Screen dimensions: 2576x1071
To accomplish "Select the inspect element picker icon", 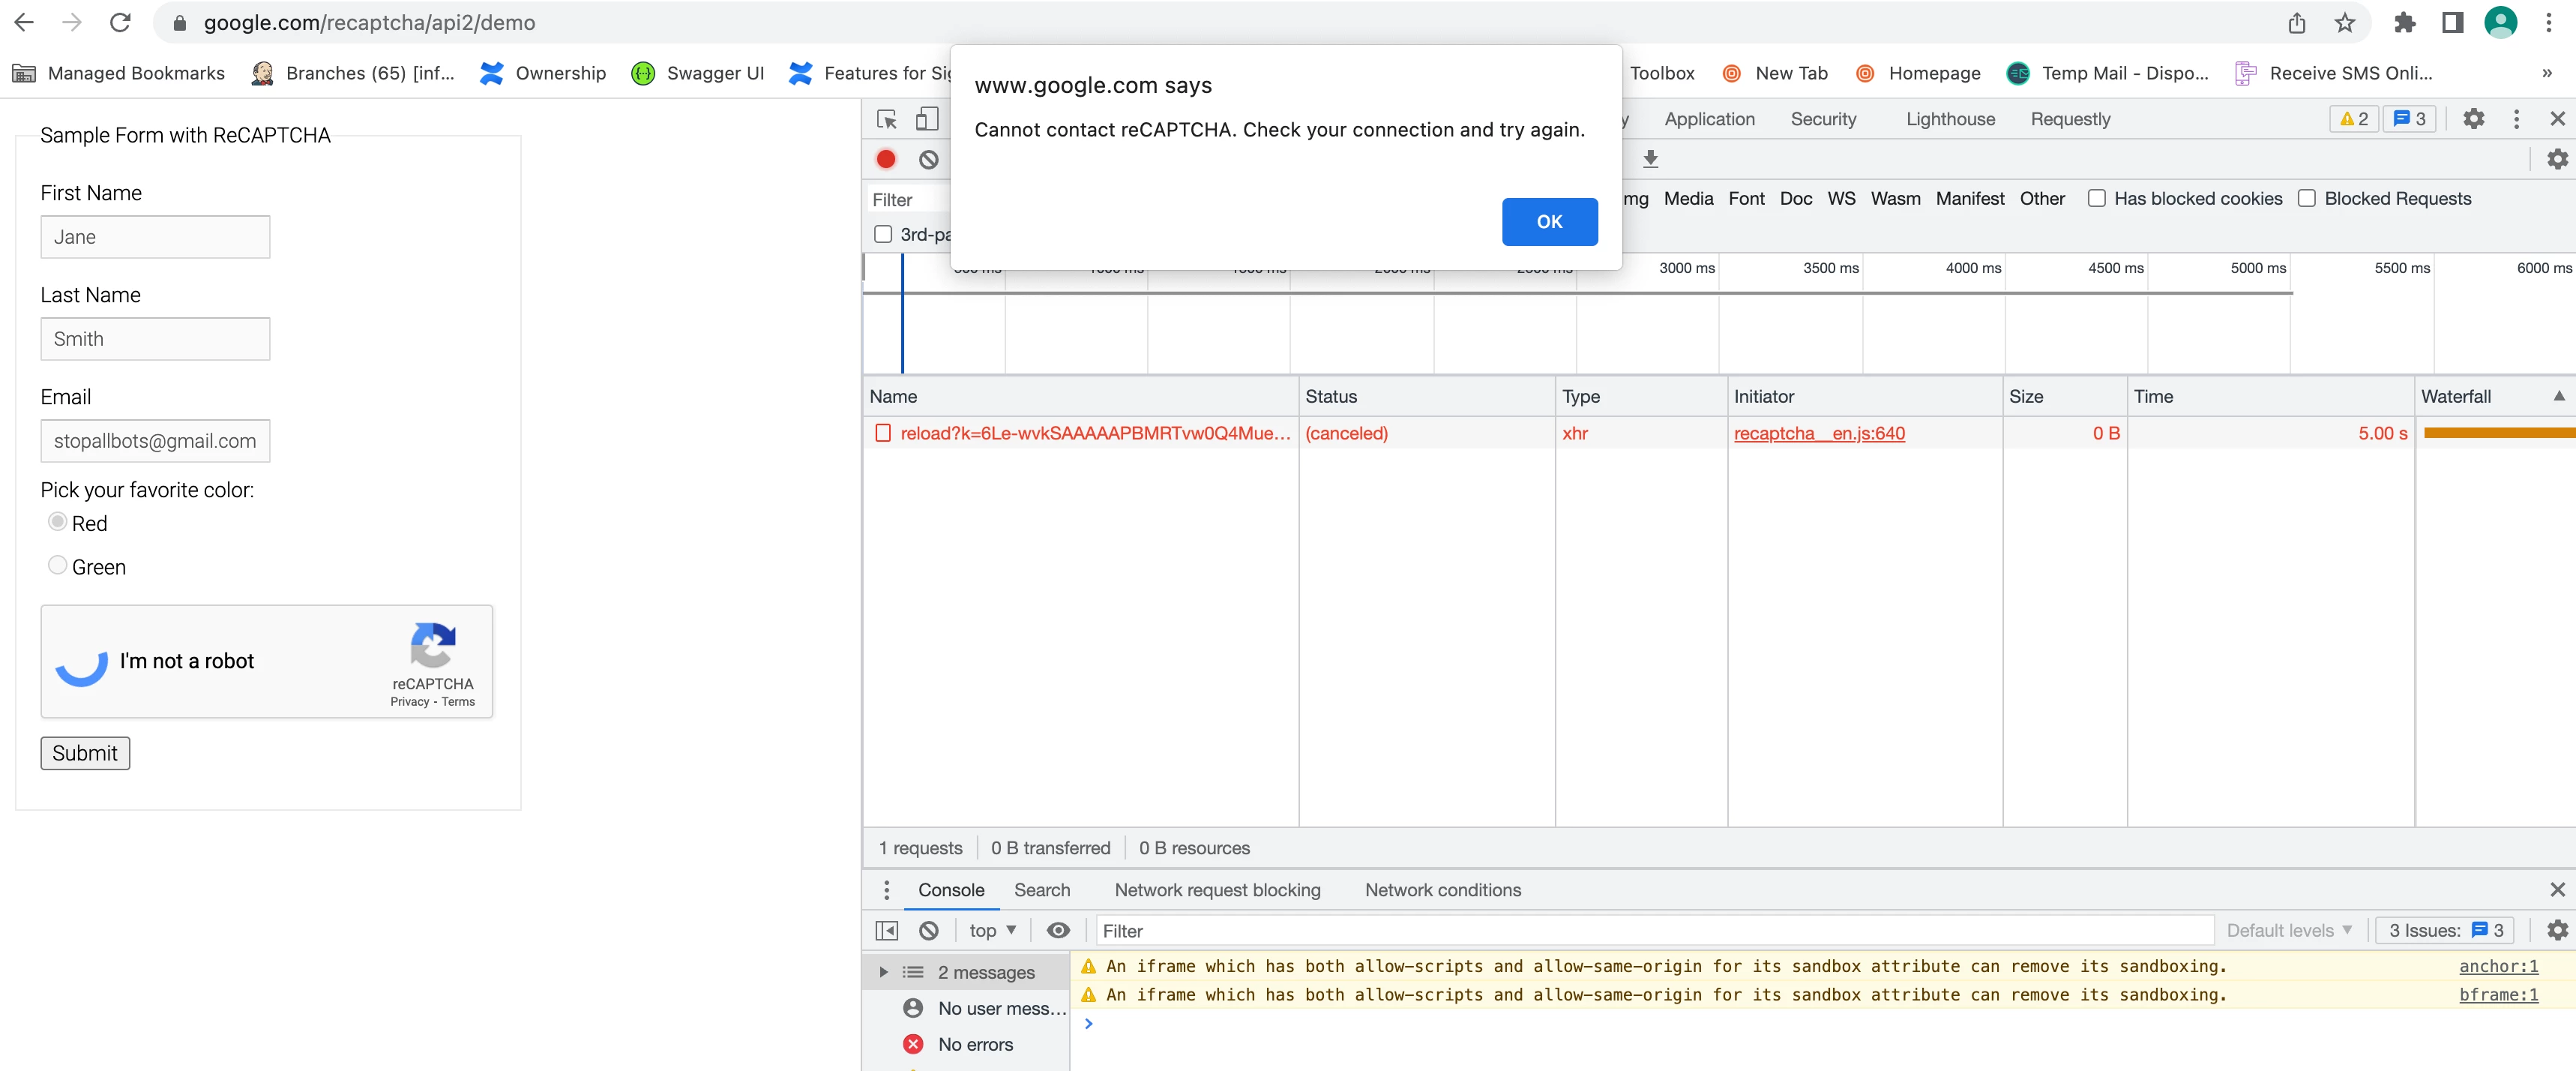I will [x=887, y=119].
